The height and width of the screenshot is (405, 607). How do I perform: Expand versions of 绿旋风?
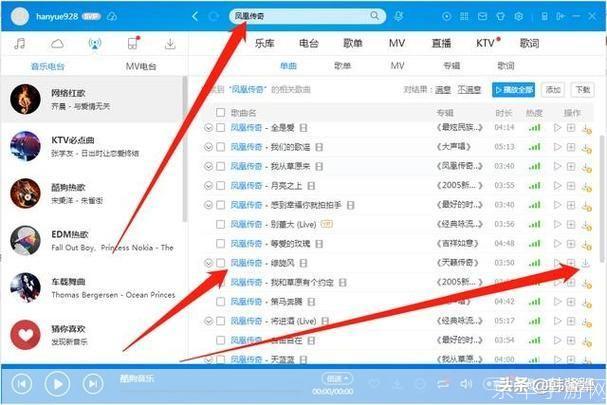point(208,263)
